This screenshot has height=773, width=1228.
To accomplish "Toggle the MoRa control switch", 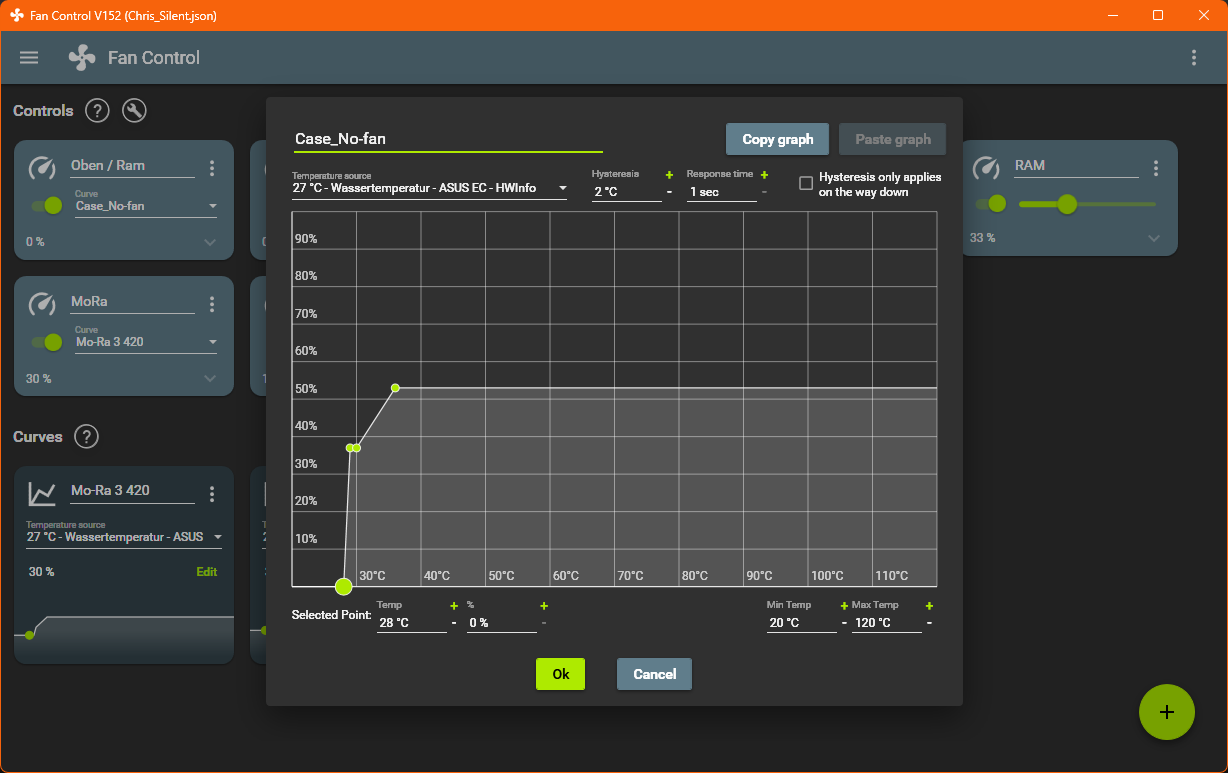I will click(47, 342).
